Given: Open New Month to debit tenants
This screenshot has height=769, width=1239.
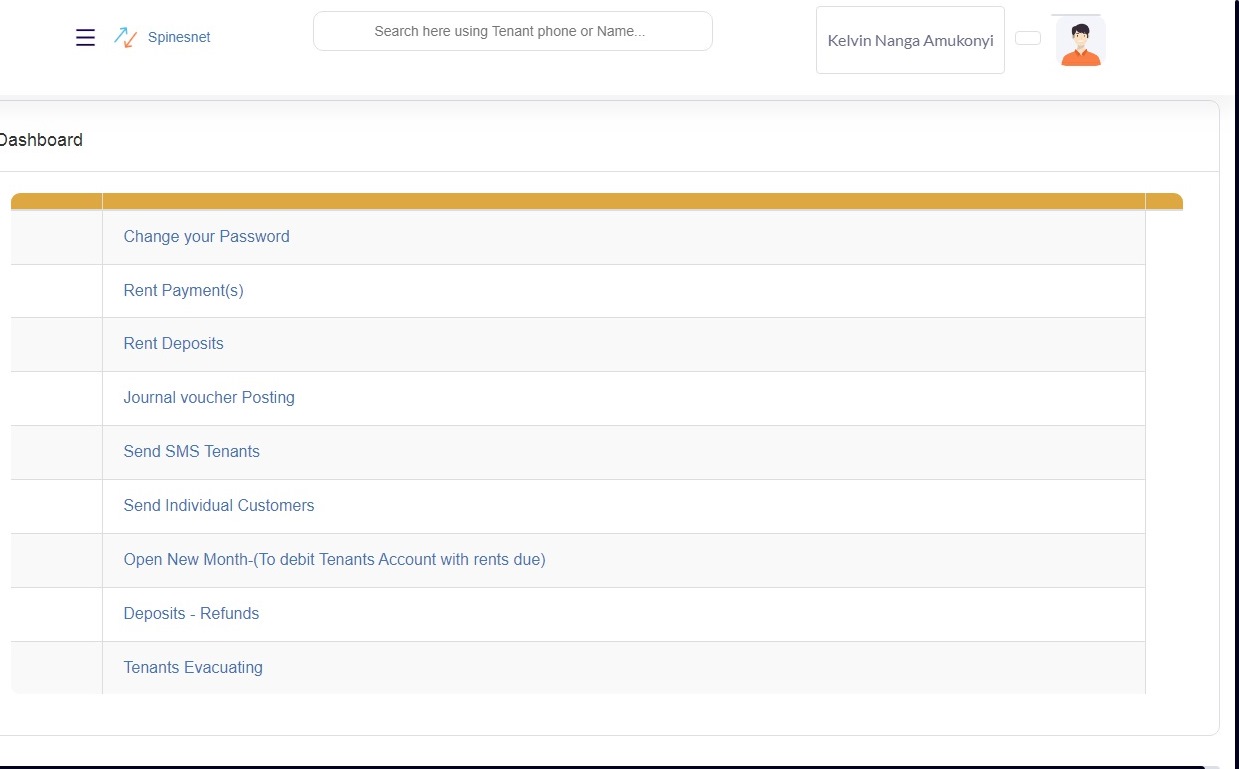Looking at the screenshot, I should pos(334,560).
